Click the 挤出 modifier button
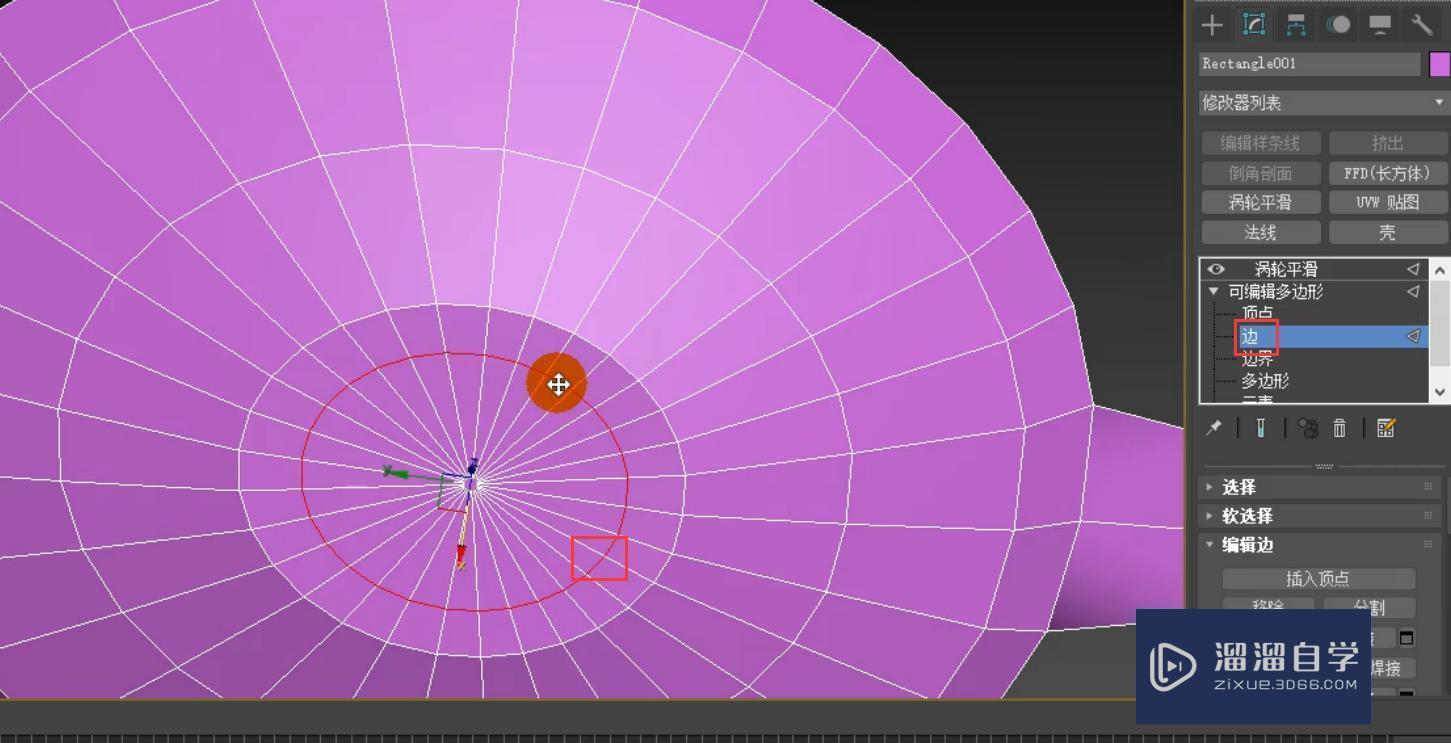 tap(1387, 143)
